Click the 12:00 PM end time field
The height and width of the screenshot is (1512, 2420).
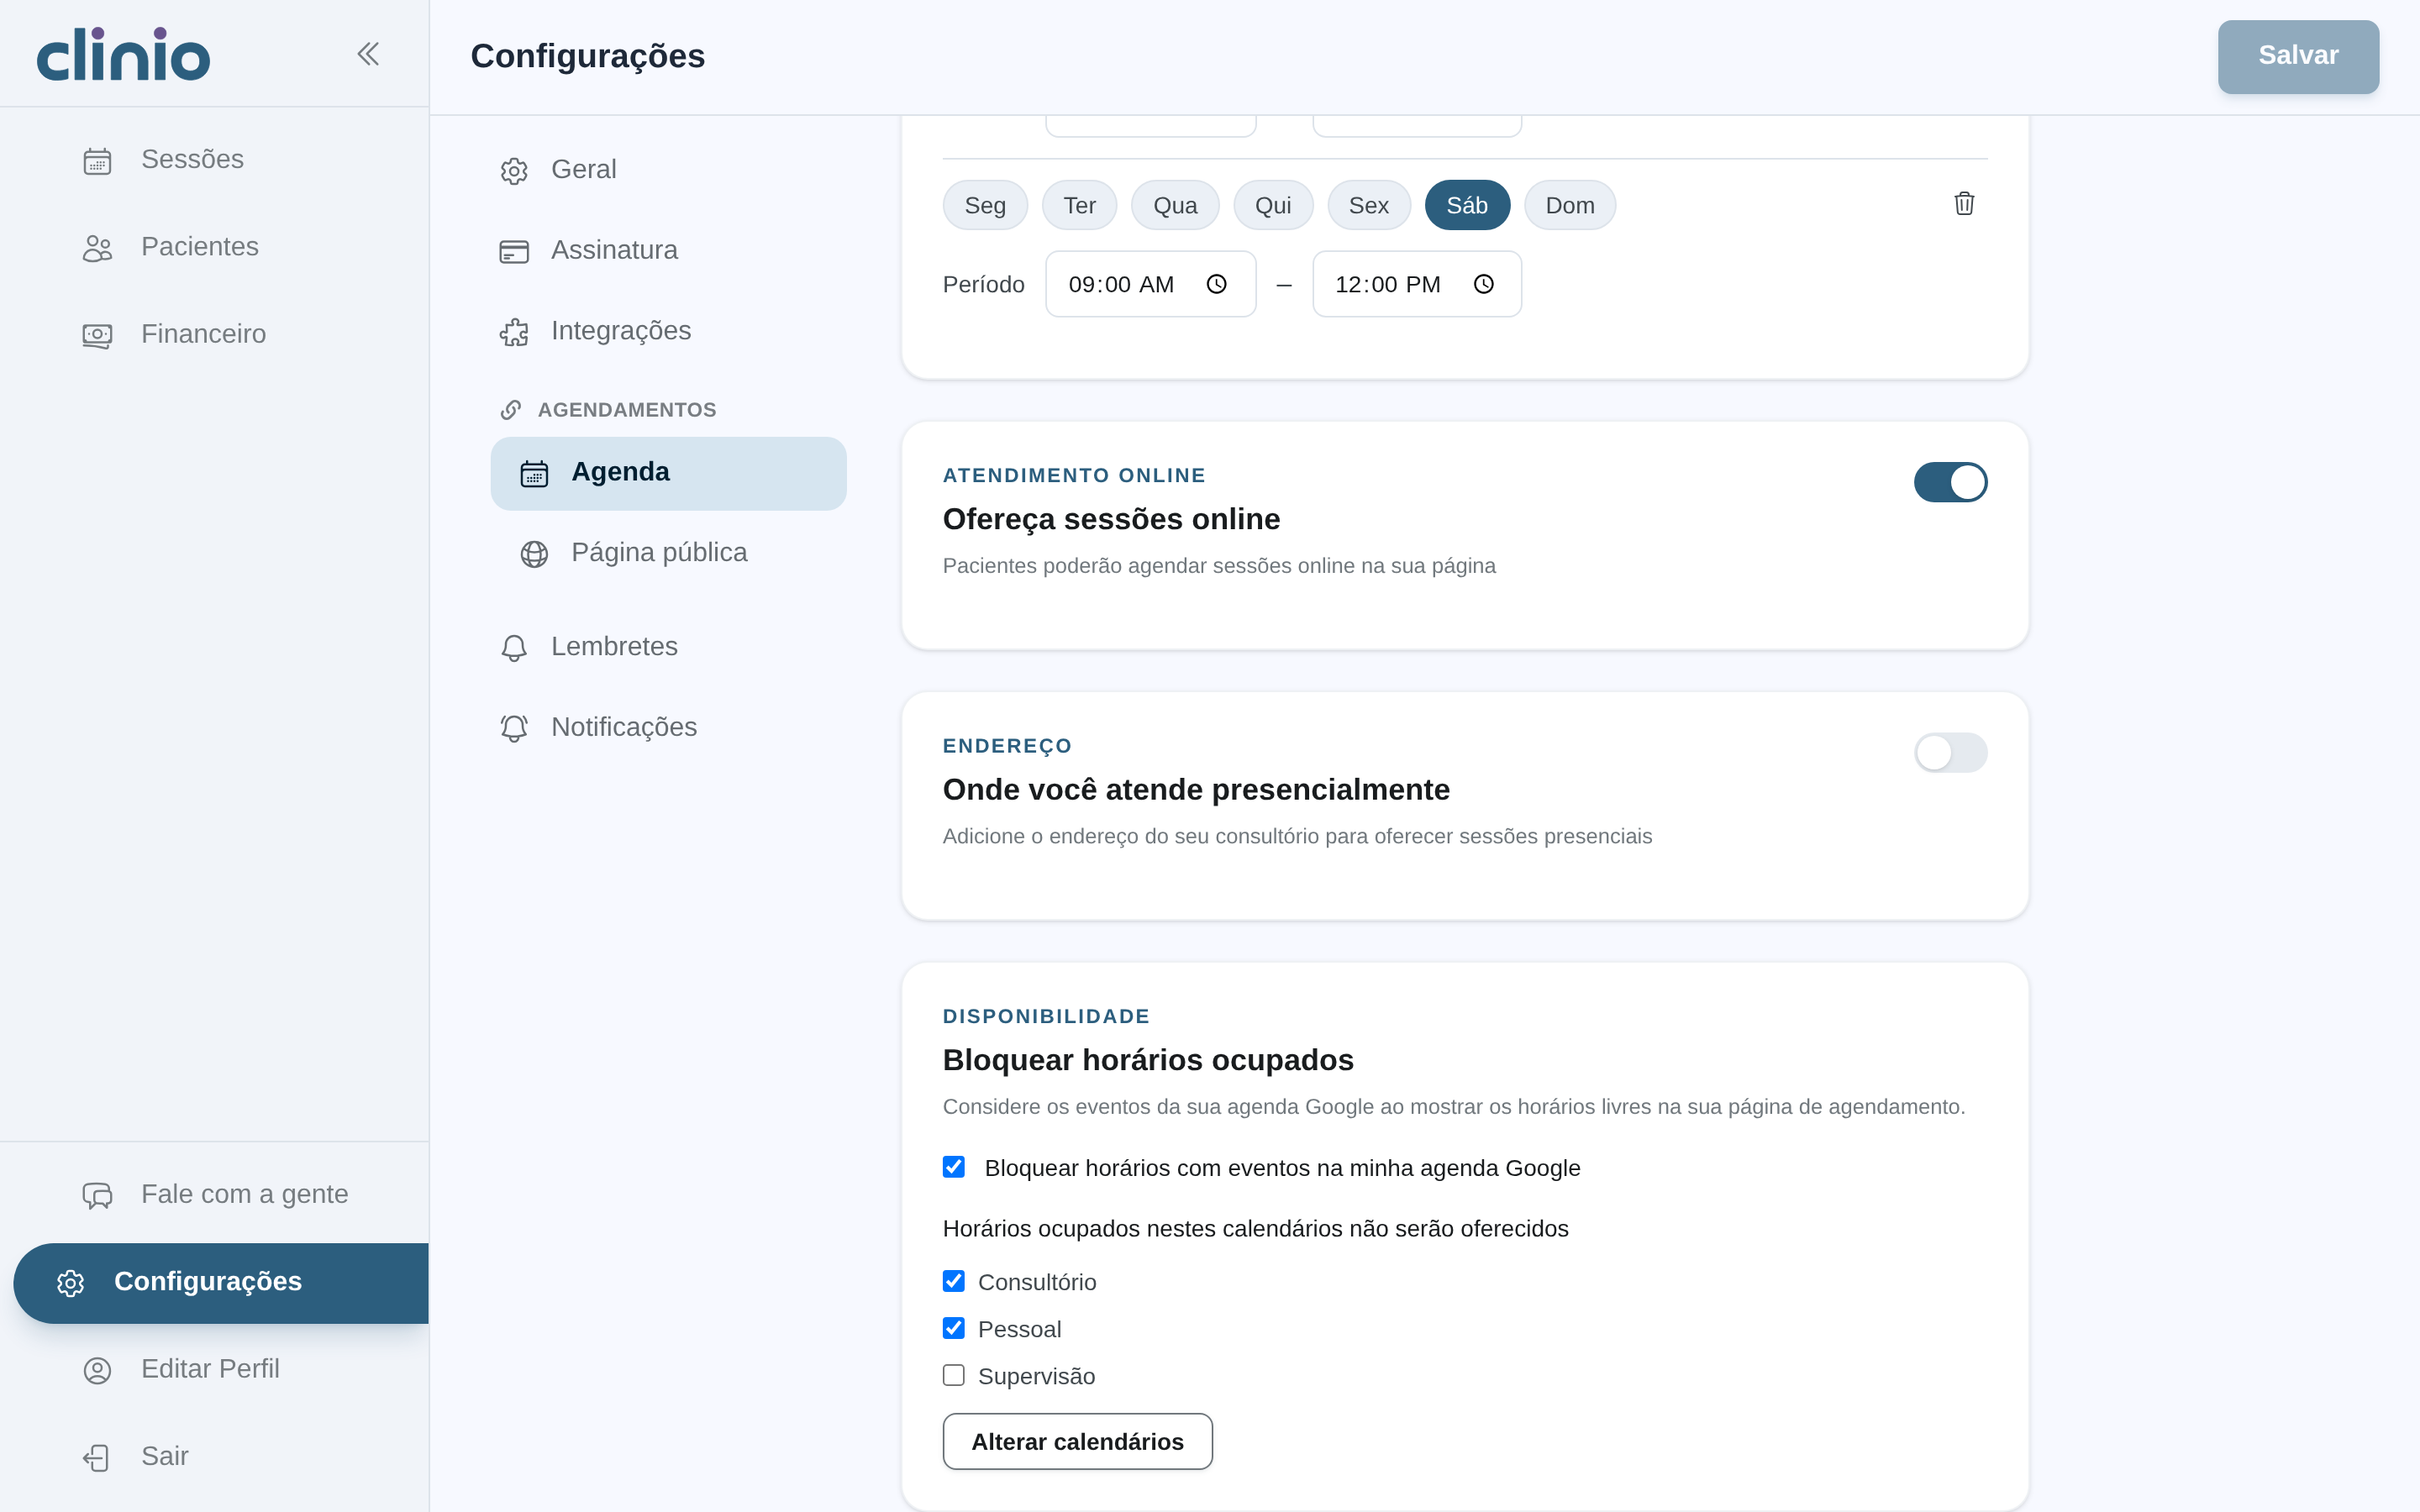(x=1417, y=285)
